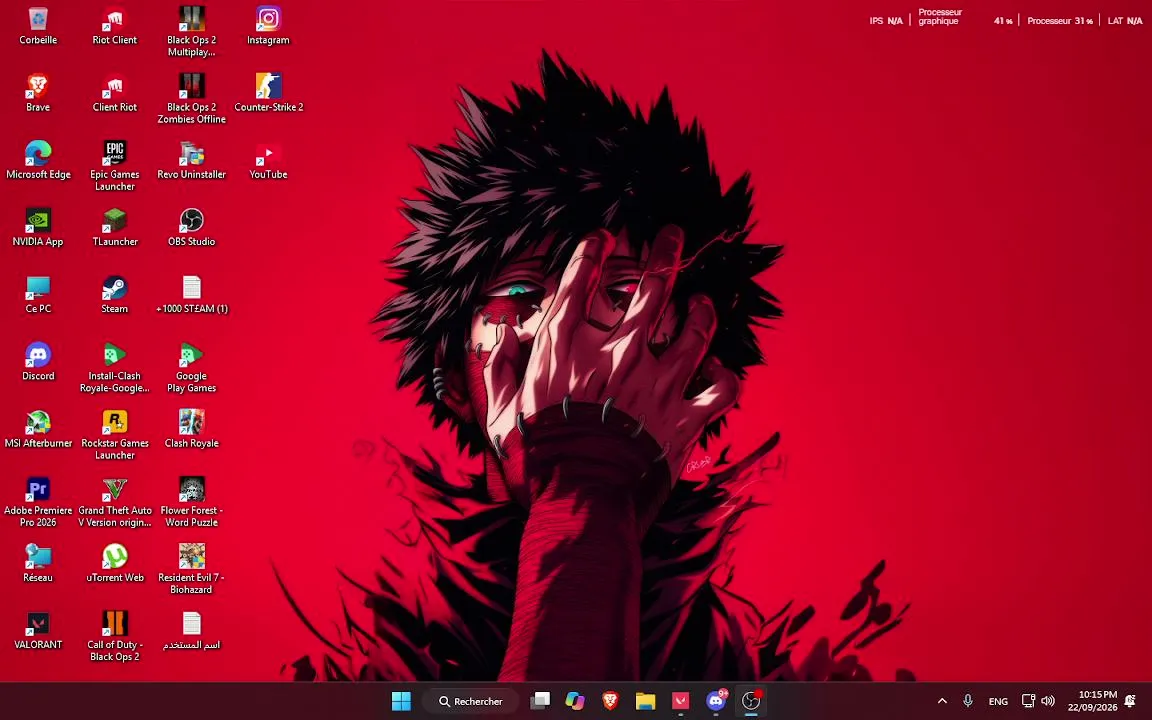Open the volume control in tray
Screen dimensions: 1152x720
[1048, 701]
